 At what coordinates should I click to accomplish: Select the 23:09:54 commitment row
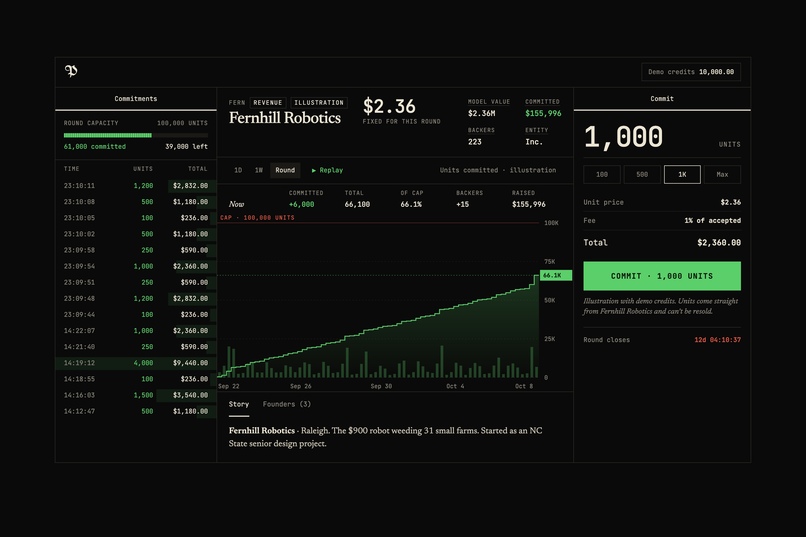click(x=136, y=266)
